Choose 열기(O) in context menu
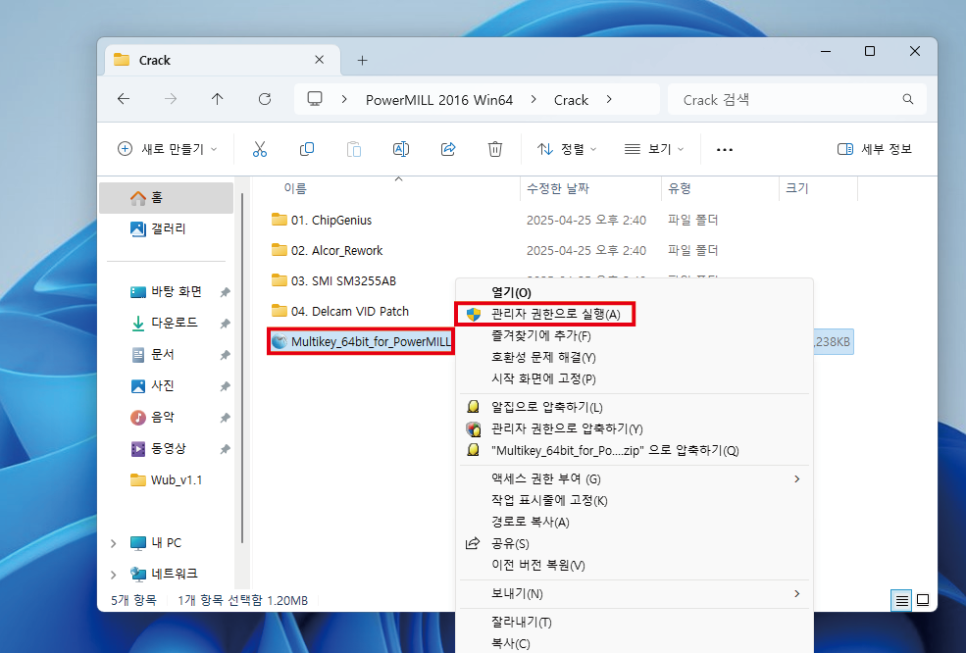Image resolution: width=966 pixels, height=653 pixels. (634, 293)
